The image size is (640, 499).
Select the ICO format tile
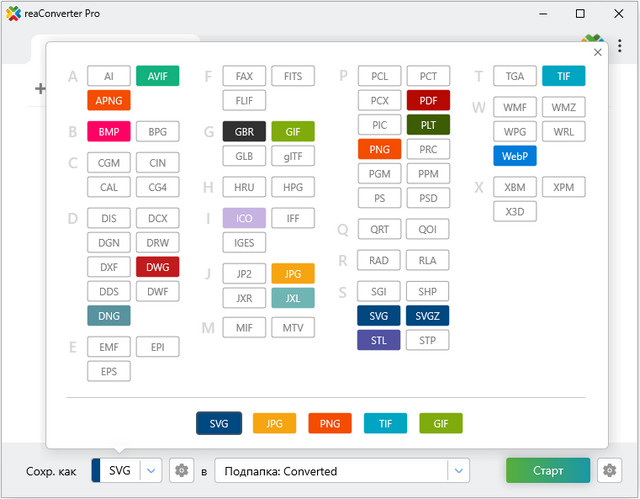(x=244, y=218)
